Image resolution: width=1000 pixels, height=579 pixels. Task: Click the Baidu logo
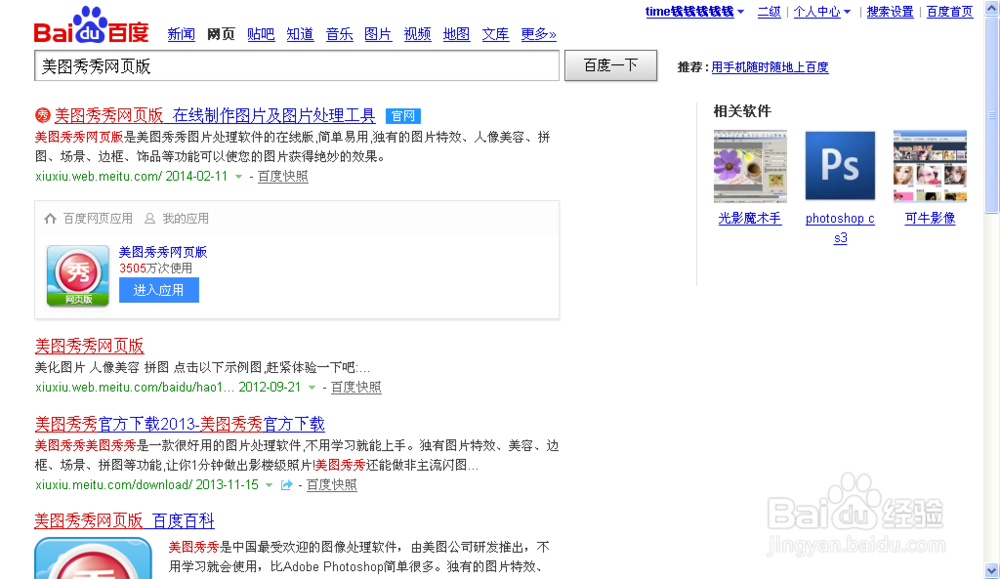[91, 26]
